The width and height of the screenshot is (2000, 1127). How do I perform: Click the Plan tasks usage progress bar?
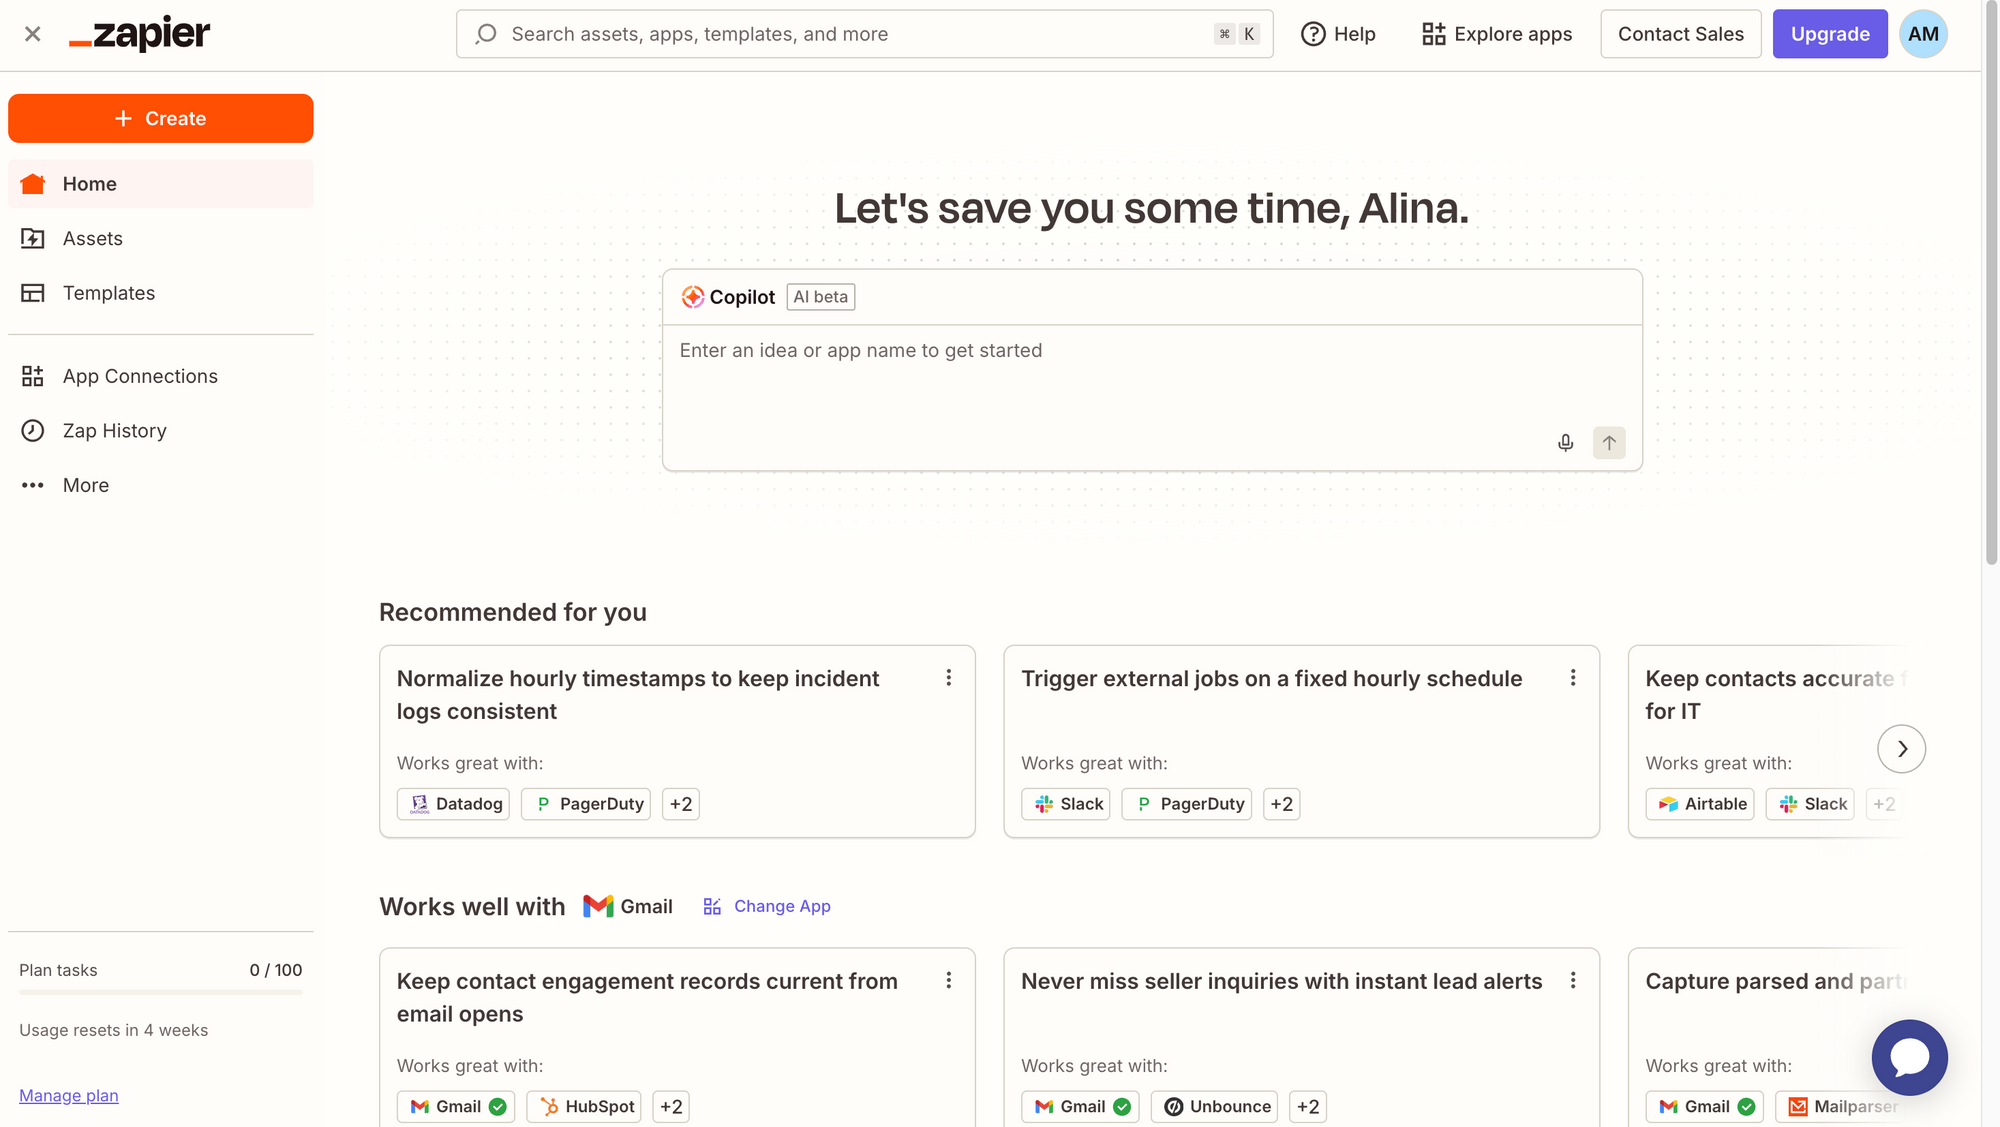click(160, 992)
